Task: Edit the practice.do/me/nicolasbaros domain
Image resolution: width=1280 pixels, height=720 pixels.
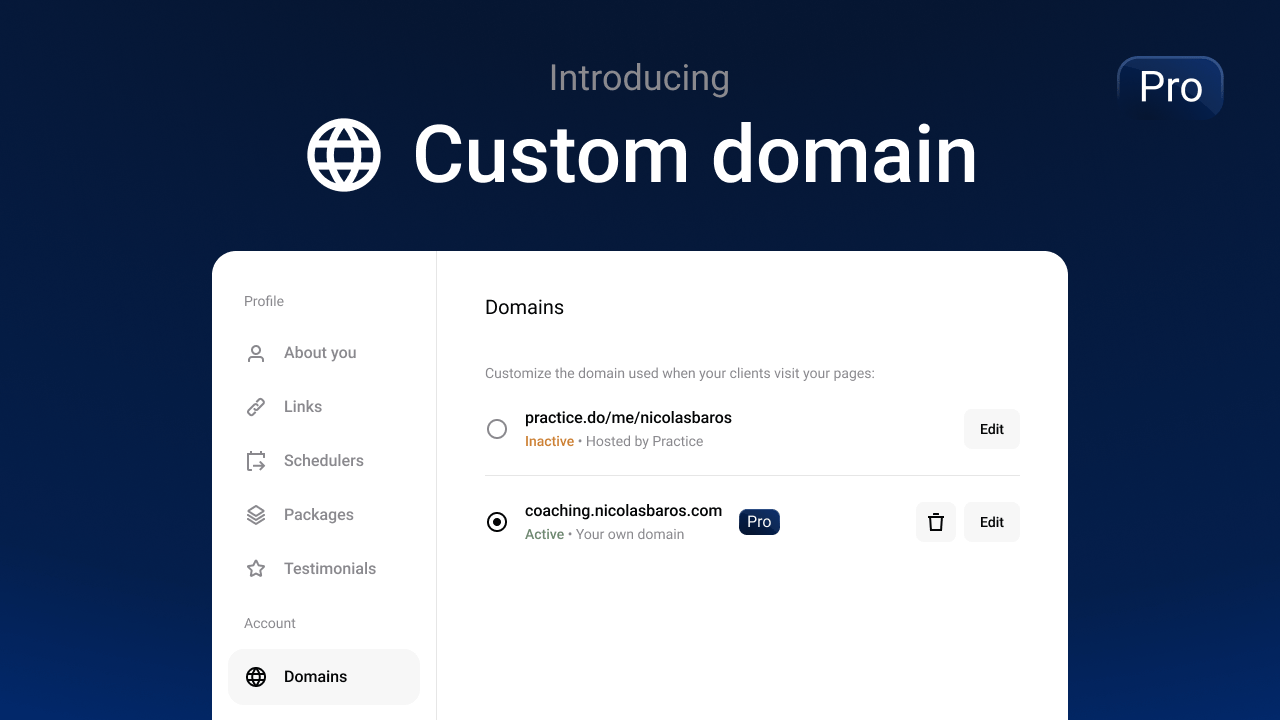Action: pos(991,429)
